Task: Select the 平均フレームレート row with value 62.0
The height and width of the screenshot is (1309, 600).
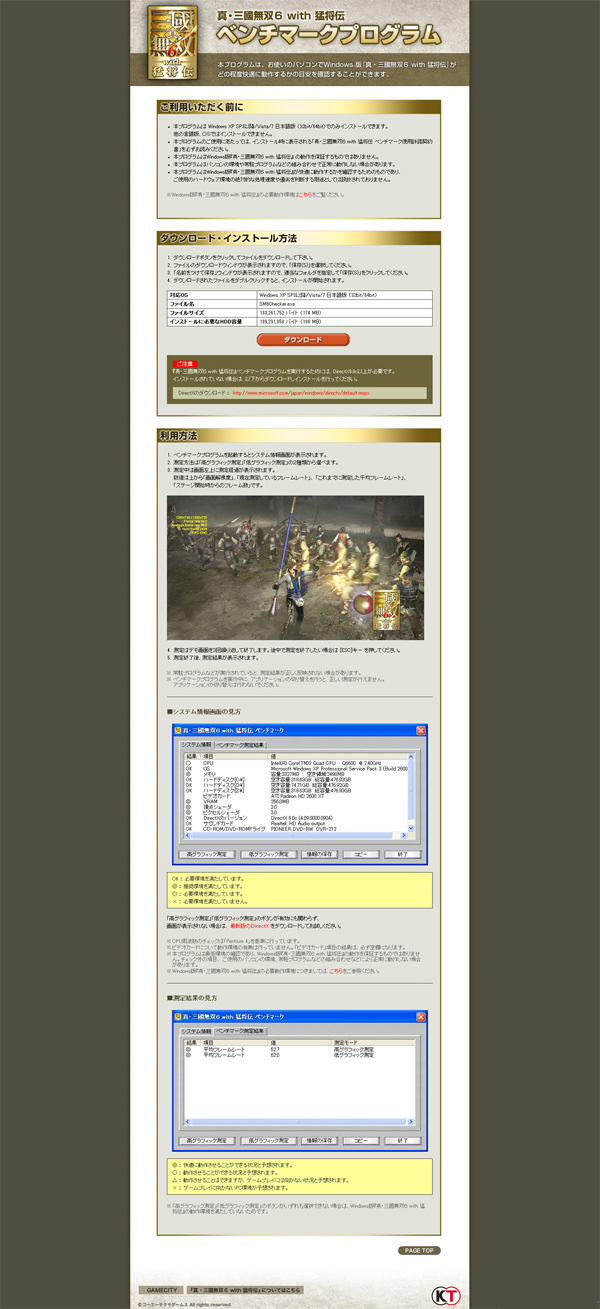Action: (x=300, y=1054)
